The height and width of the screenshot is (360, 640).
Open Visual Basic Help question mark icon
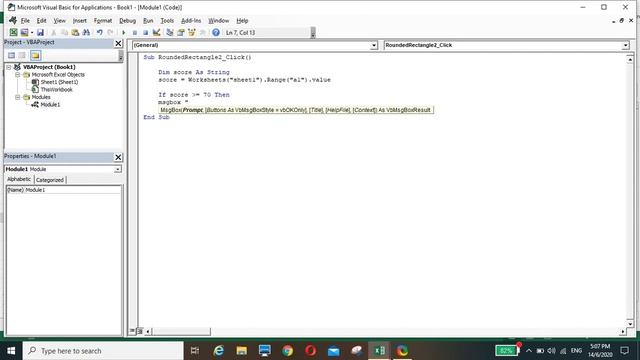216,32
